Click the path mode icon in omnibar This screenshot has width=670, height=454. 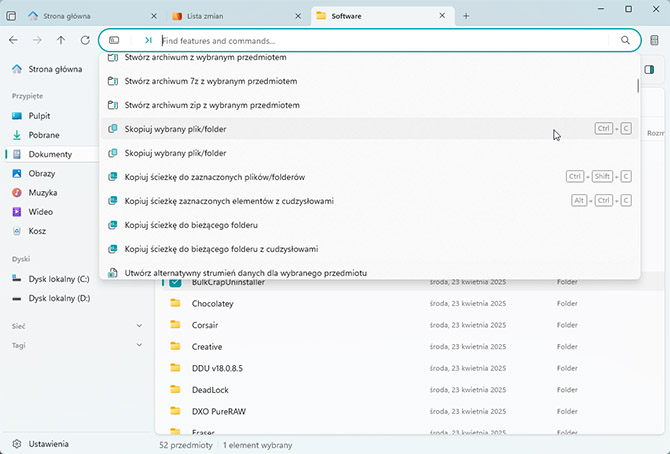coord(114,40)
